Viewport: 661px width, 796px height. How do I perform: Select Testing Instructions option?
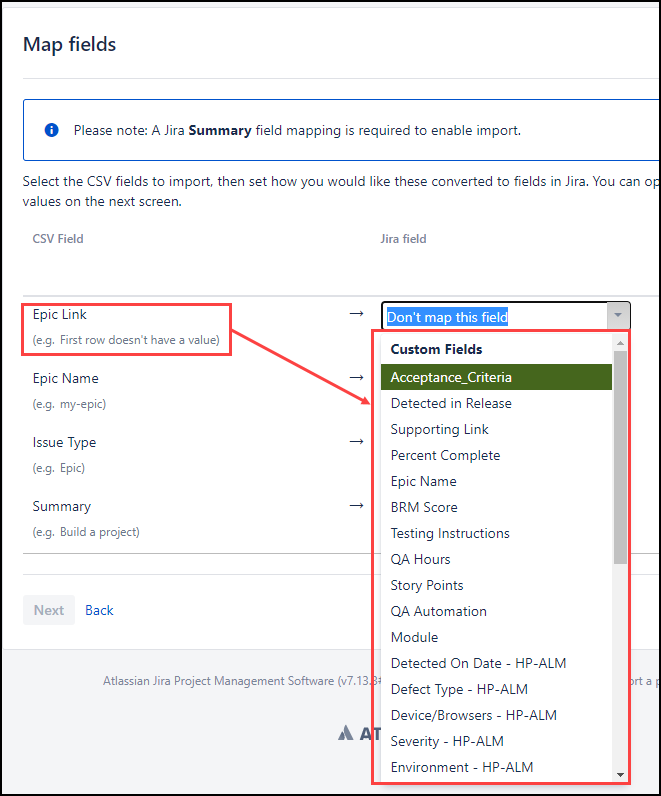click(x=496, y=534)
